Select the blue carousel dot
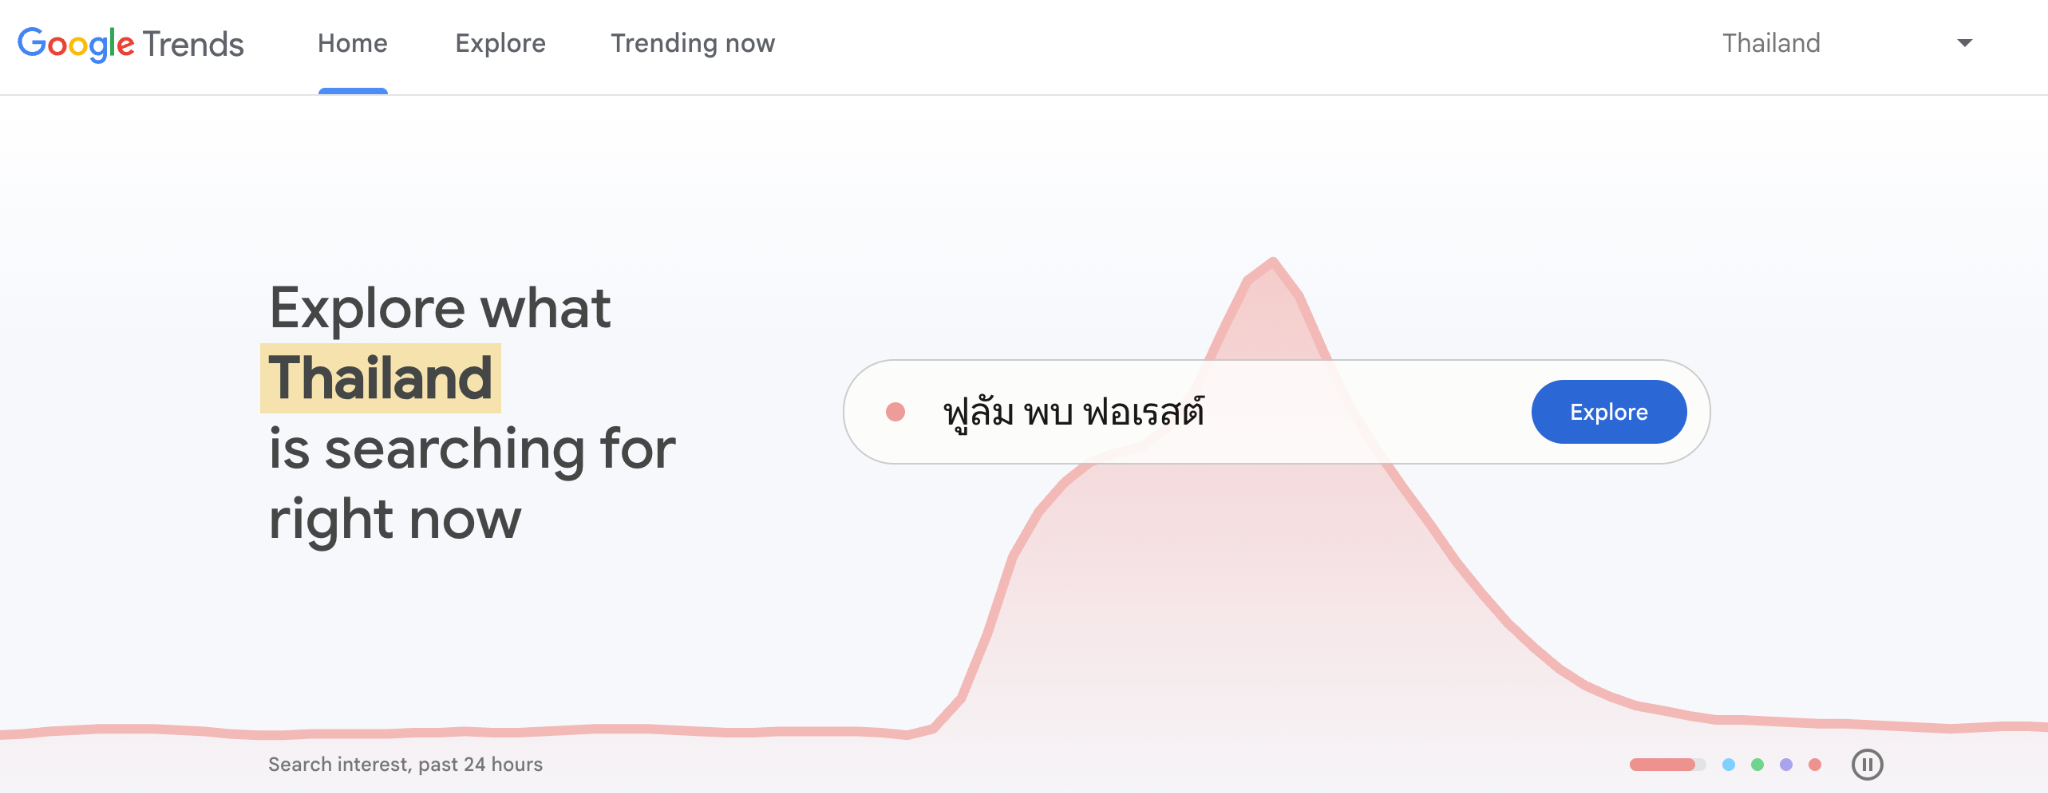2048x793 pixels. (1727, 764)
